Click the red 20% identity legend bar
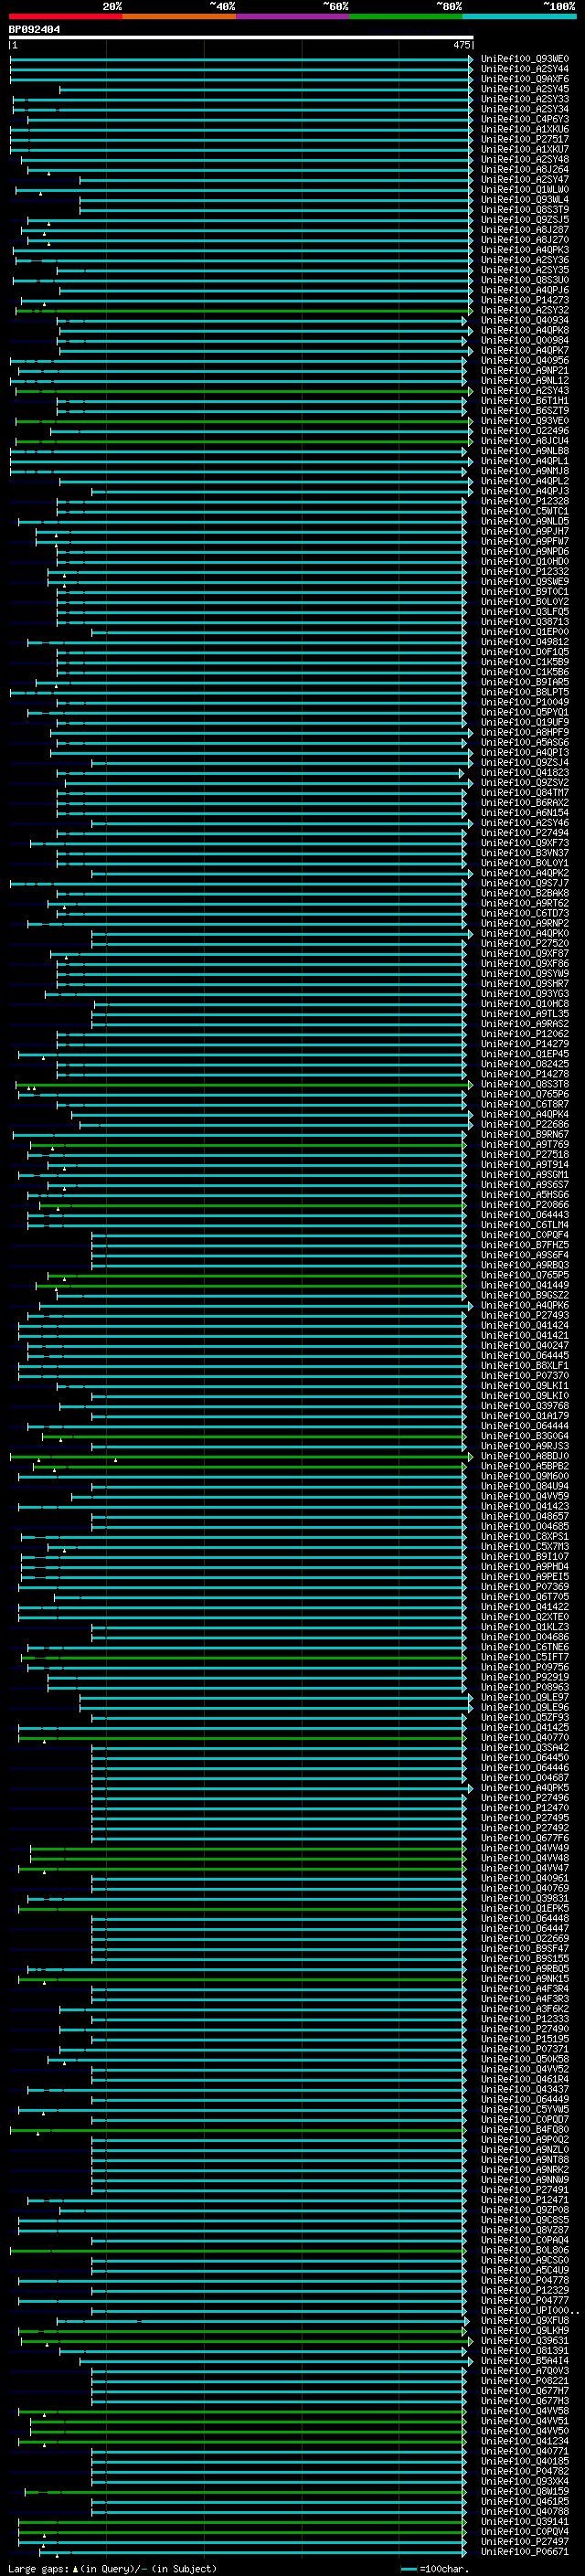 pyautogui.click(x=65, y=17)
